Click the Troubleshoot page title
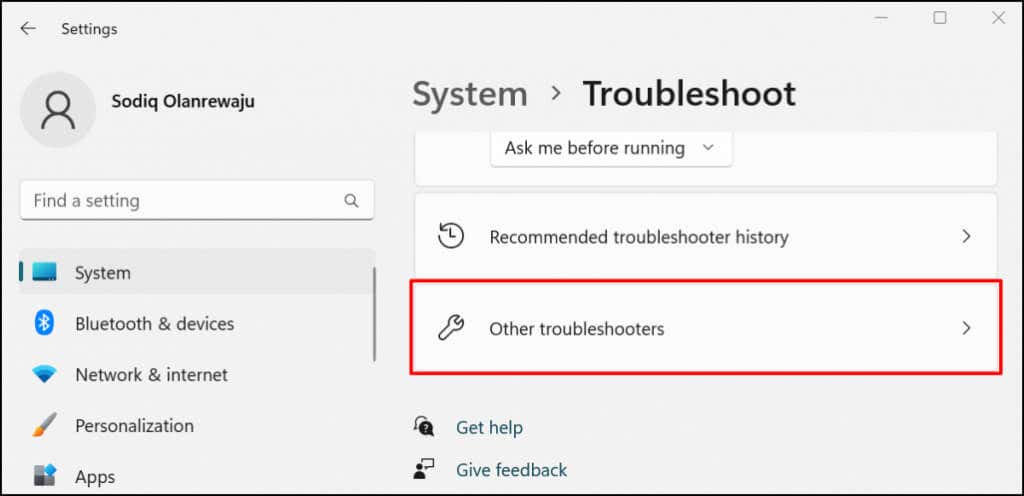 point(689,94)
